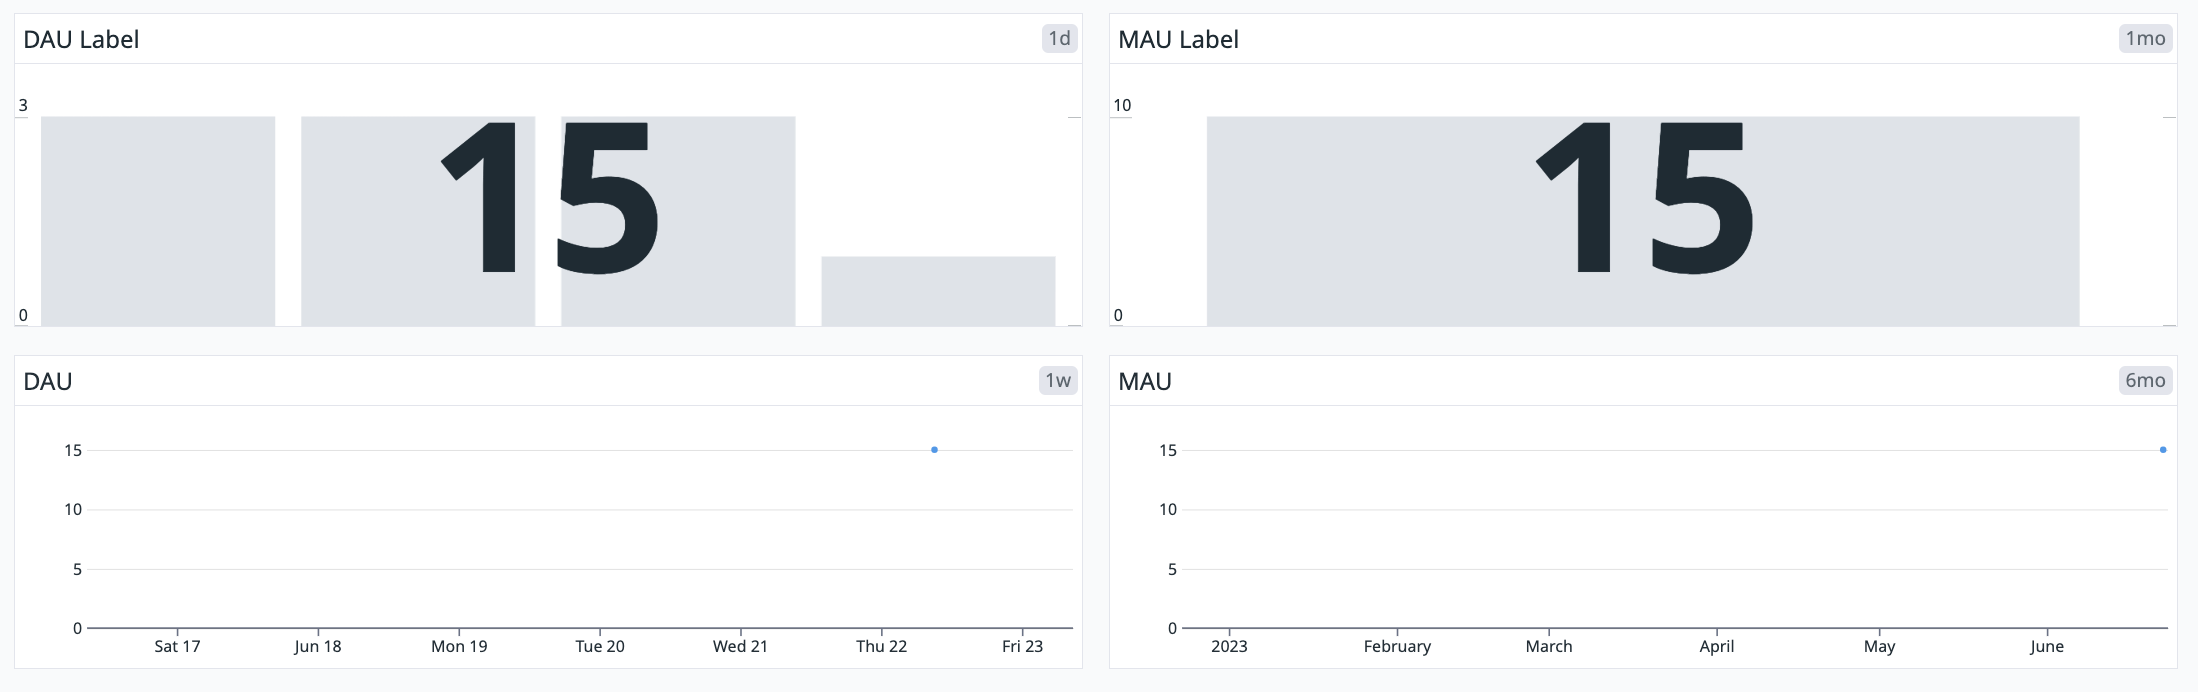The height and width of the screenshot is (692, 2198).
Task: Click the first gray bar in DAU Label
Action: pyautogui.click(x=158, y=221)
